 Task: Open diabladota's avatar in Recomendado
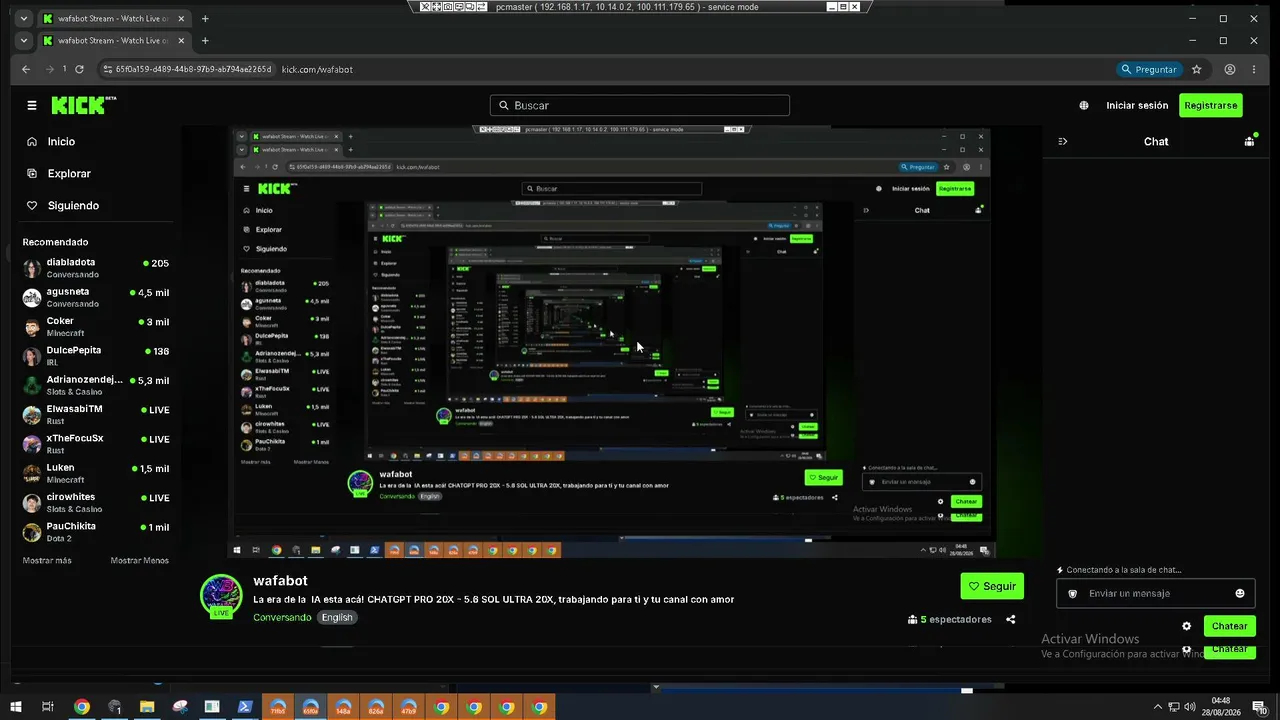[32, 268]
